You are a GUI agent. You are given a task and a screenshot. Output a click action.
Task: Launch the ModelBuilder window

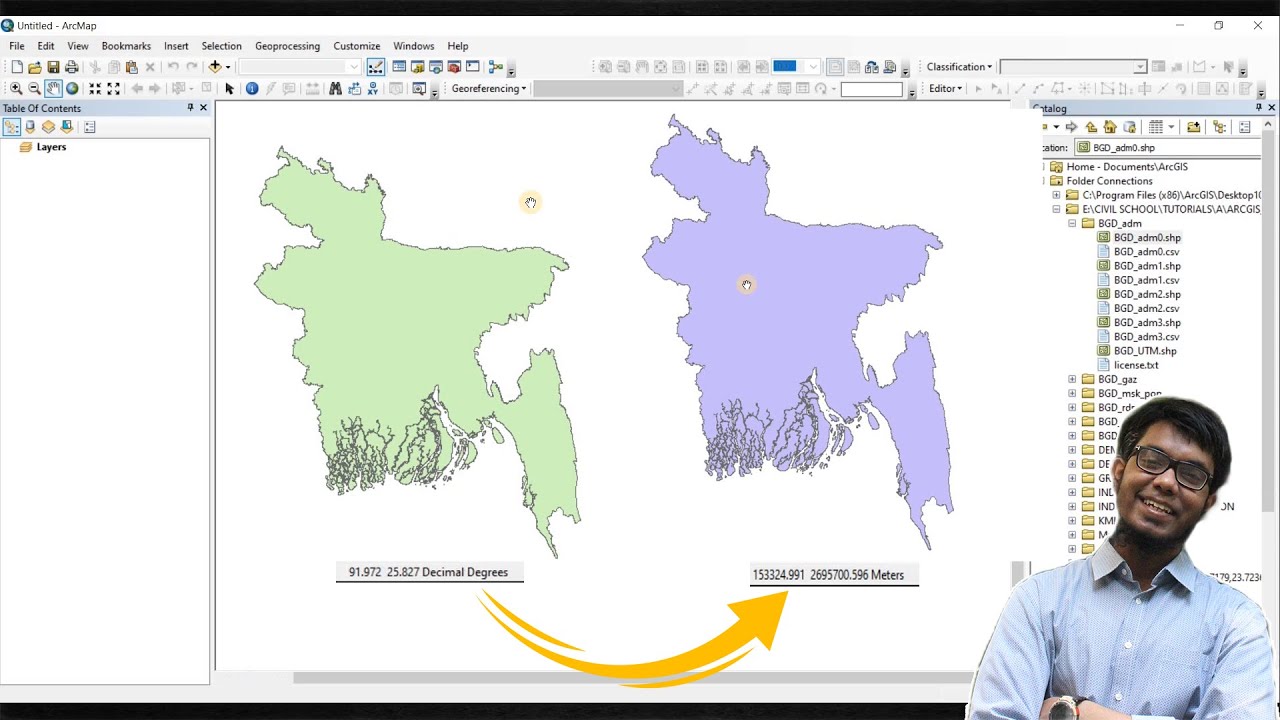[x=496, y=67]
